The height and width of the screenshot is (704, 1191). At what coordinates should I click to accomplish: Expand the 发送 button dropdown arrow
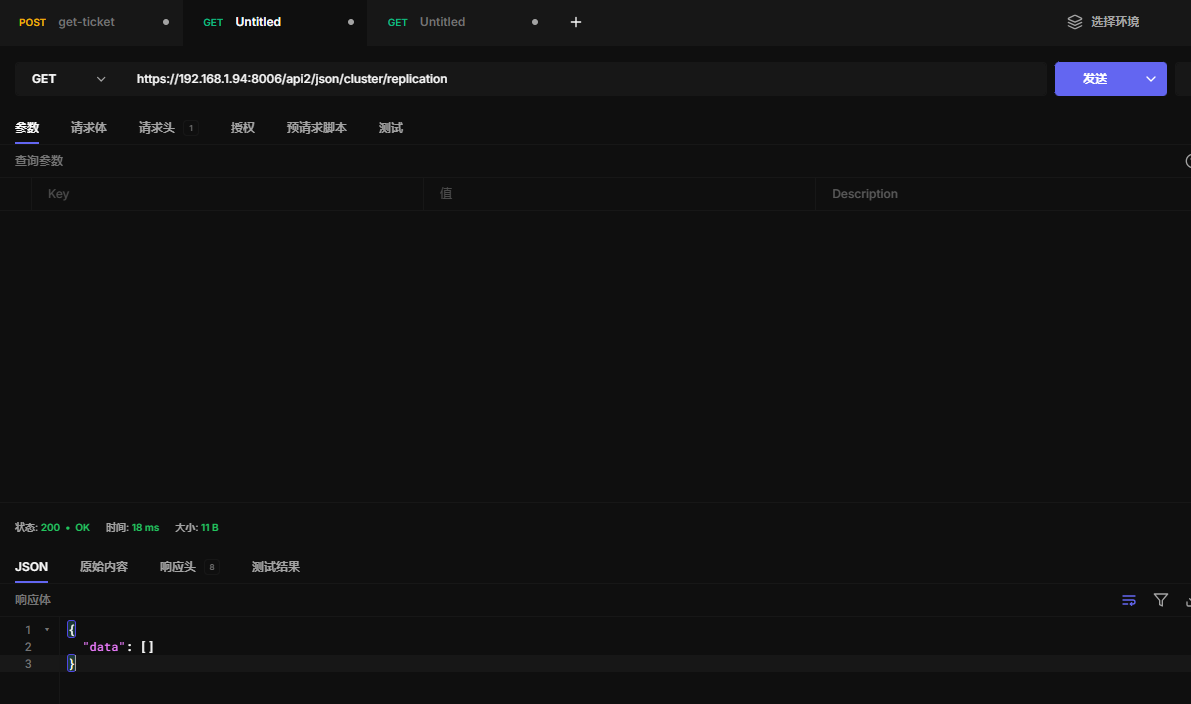click(x=1150, y=79)
